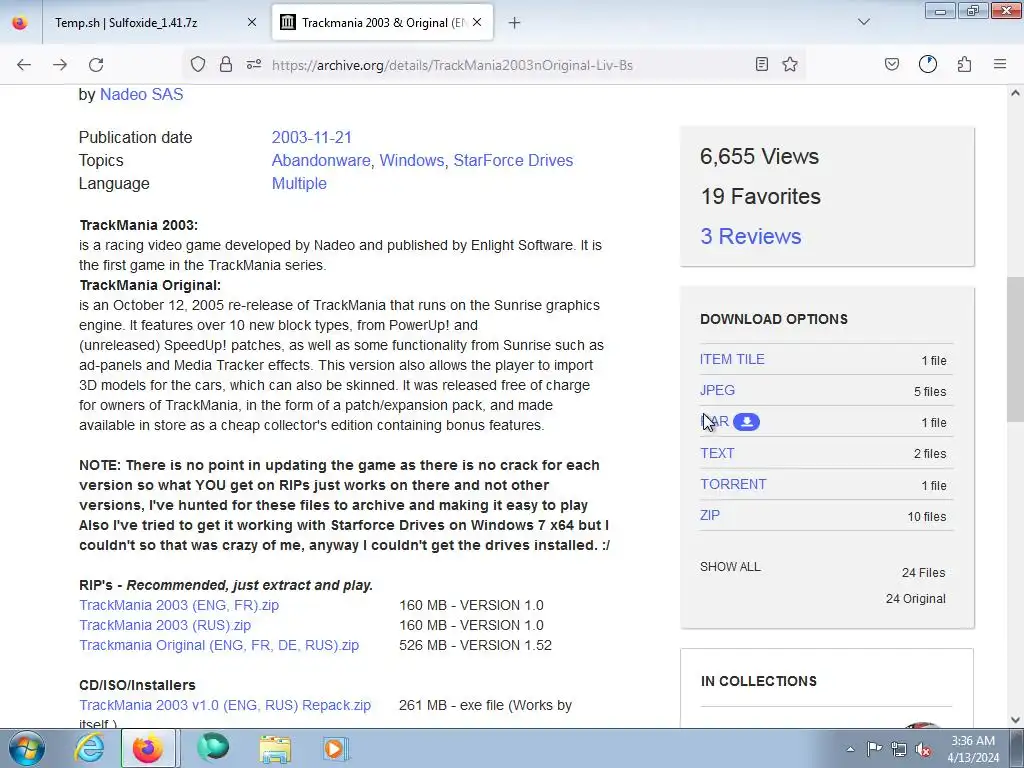The height and width of the screenshot is (768, 1024).
Task: Toggle reader view icon
Action: click(x=761, y=64)
